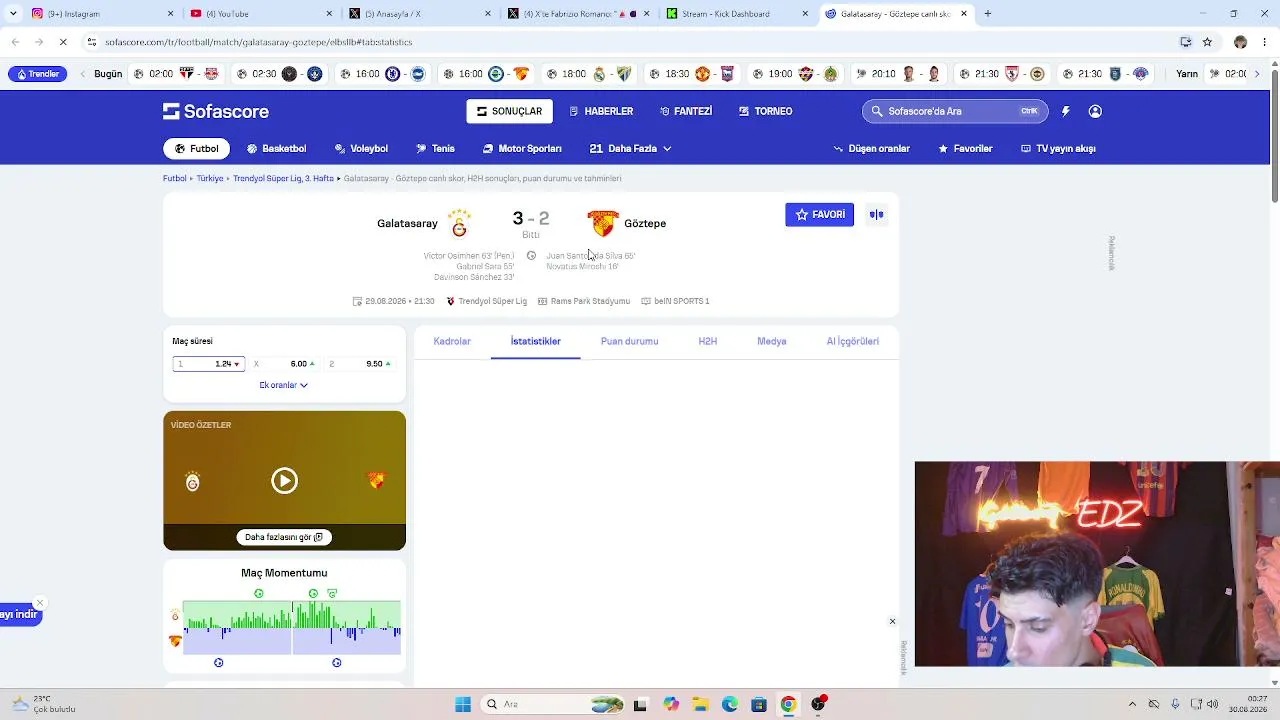Open the weather widget on the taskbar

(42, 704)
